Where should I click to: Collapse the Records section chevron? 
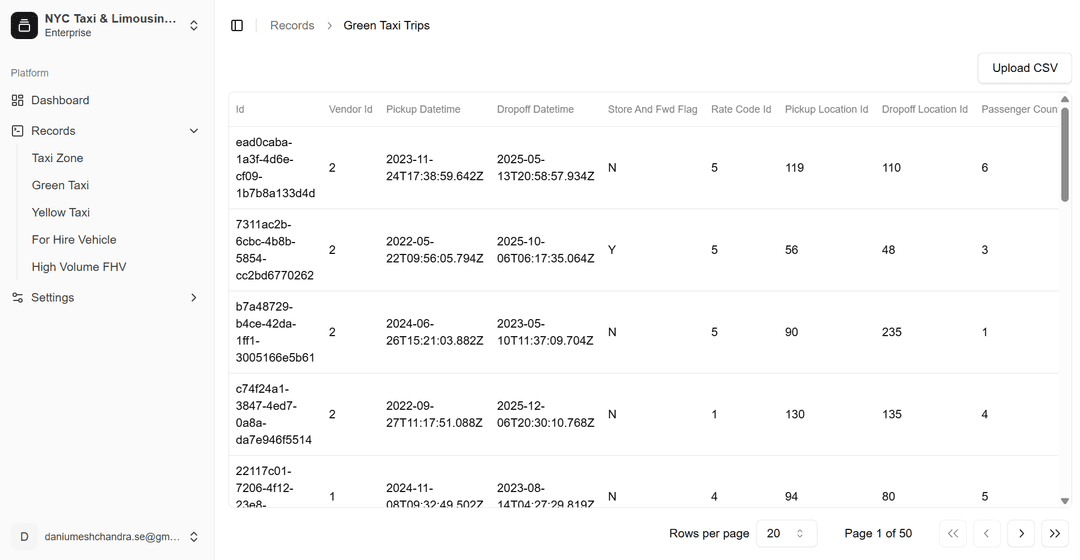click(194, 131)
